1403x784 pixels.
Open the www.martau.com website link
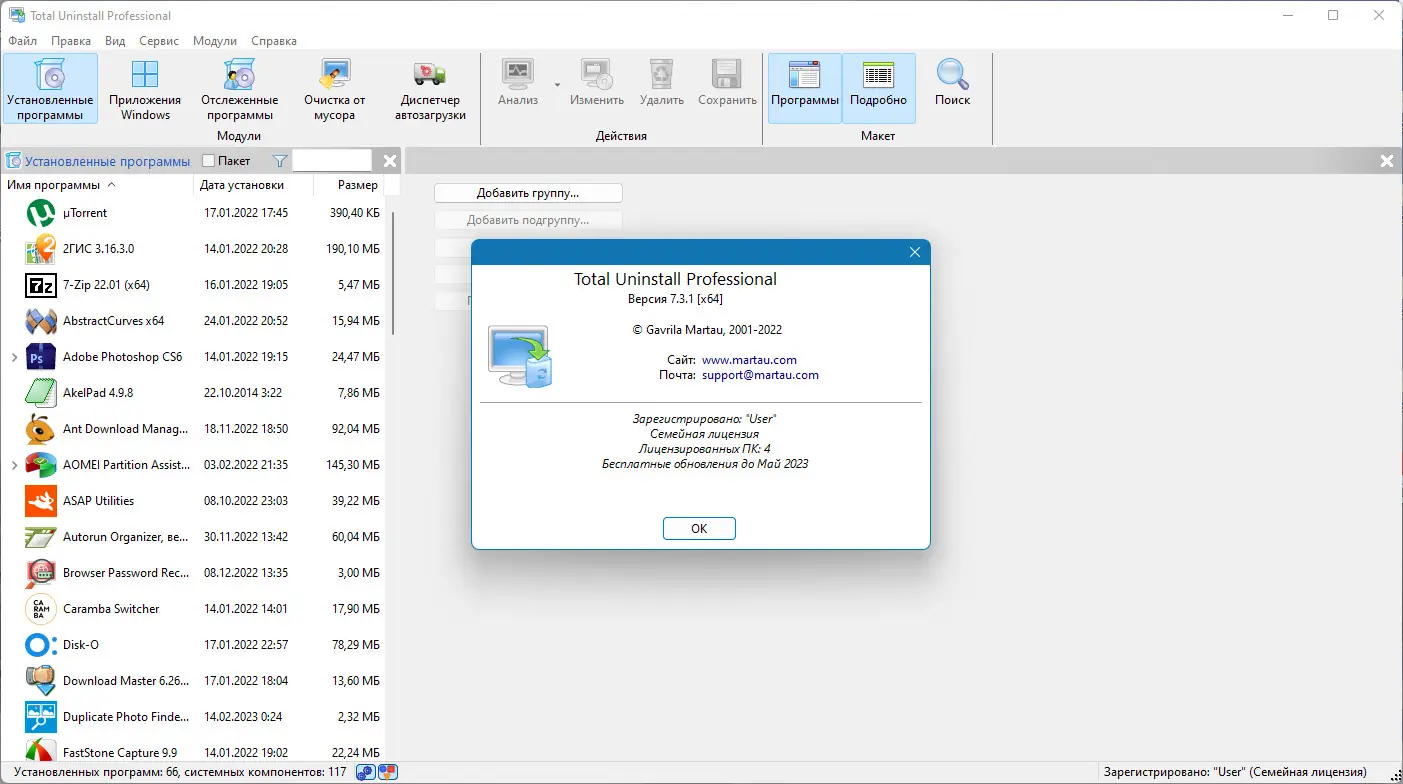pos(749,360)
